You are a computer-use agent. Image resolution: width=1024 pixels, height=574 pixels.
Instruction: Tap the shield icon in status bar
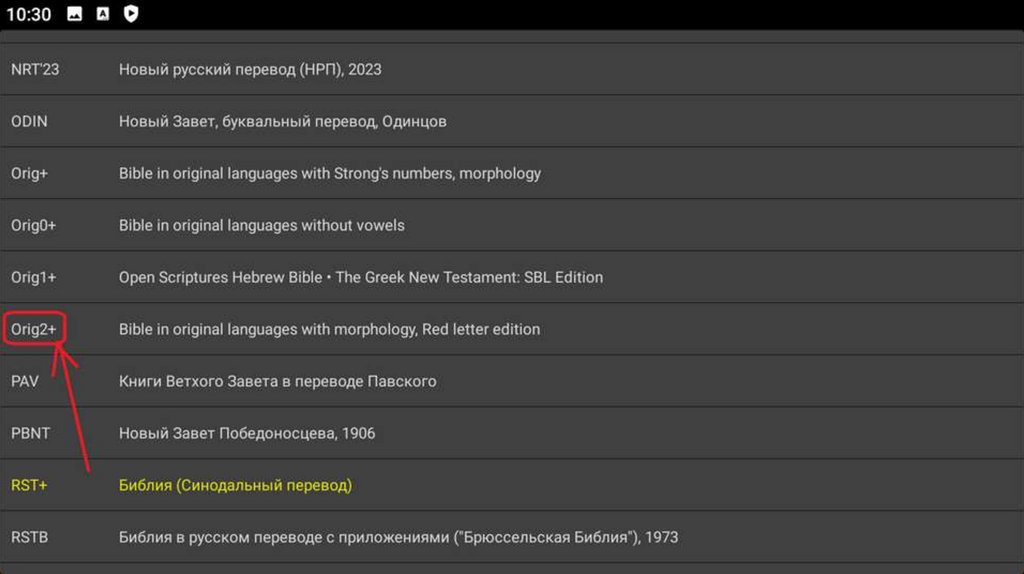131,14
